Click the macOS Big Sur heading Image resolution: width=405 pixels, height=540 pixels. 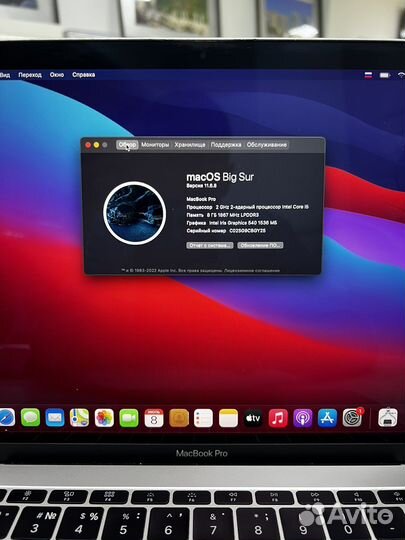(220, 177)
